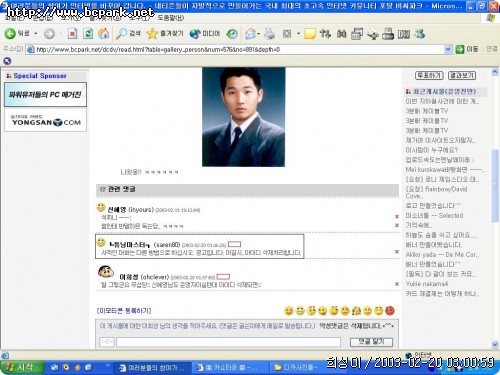This screenshot has width=500, height=375.
Task: Click the portrait photo in the post
Action: tap(243, 117)
